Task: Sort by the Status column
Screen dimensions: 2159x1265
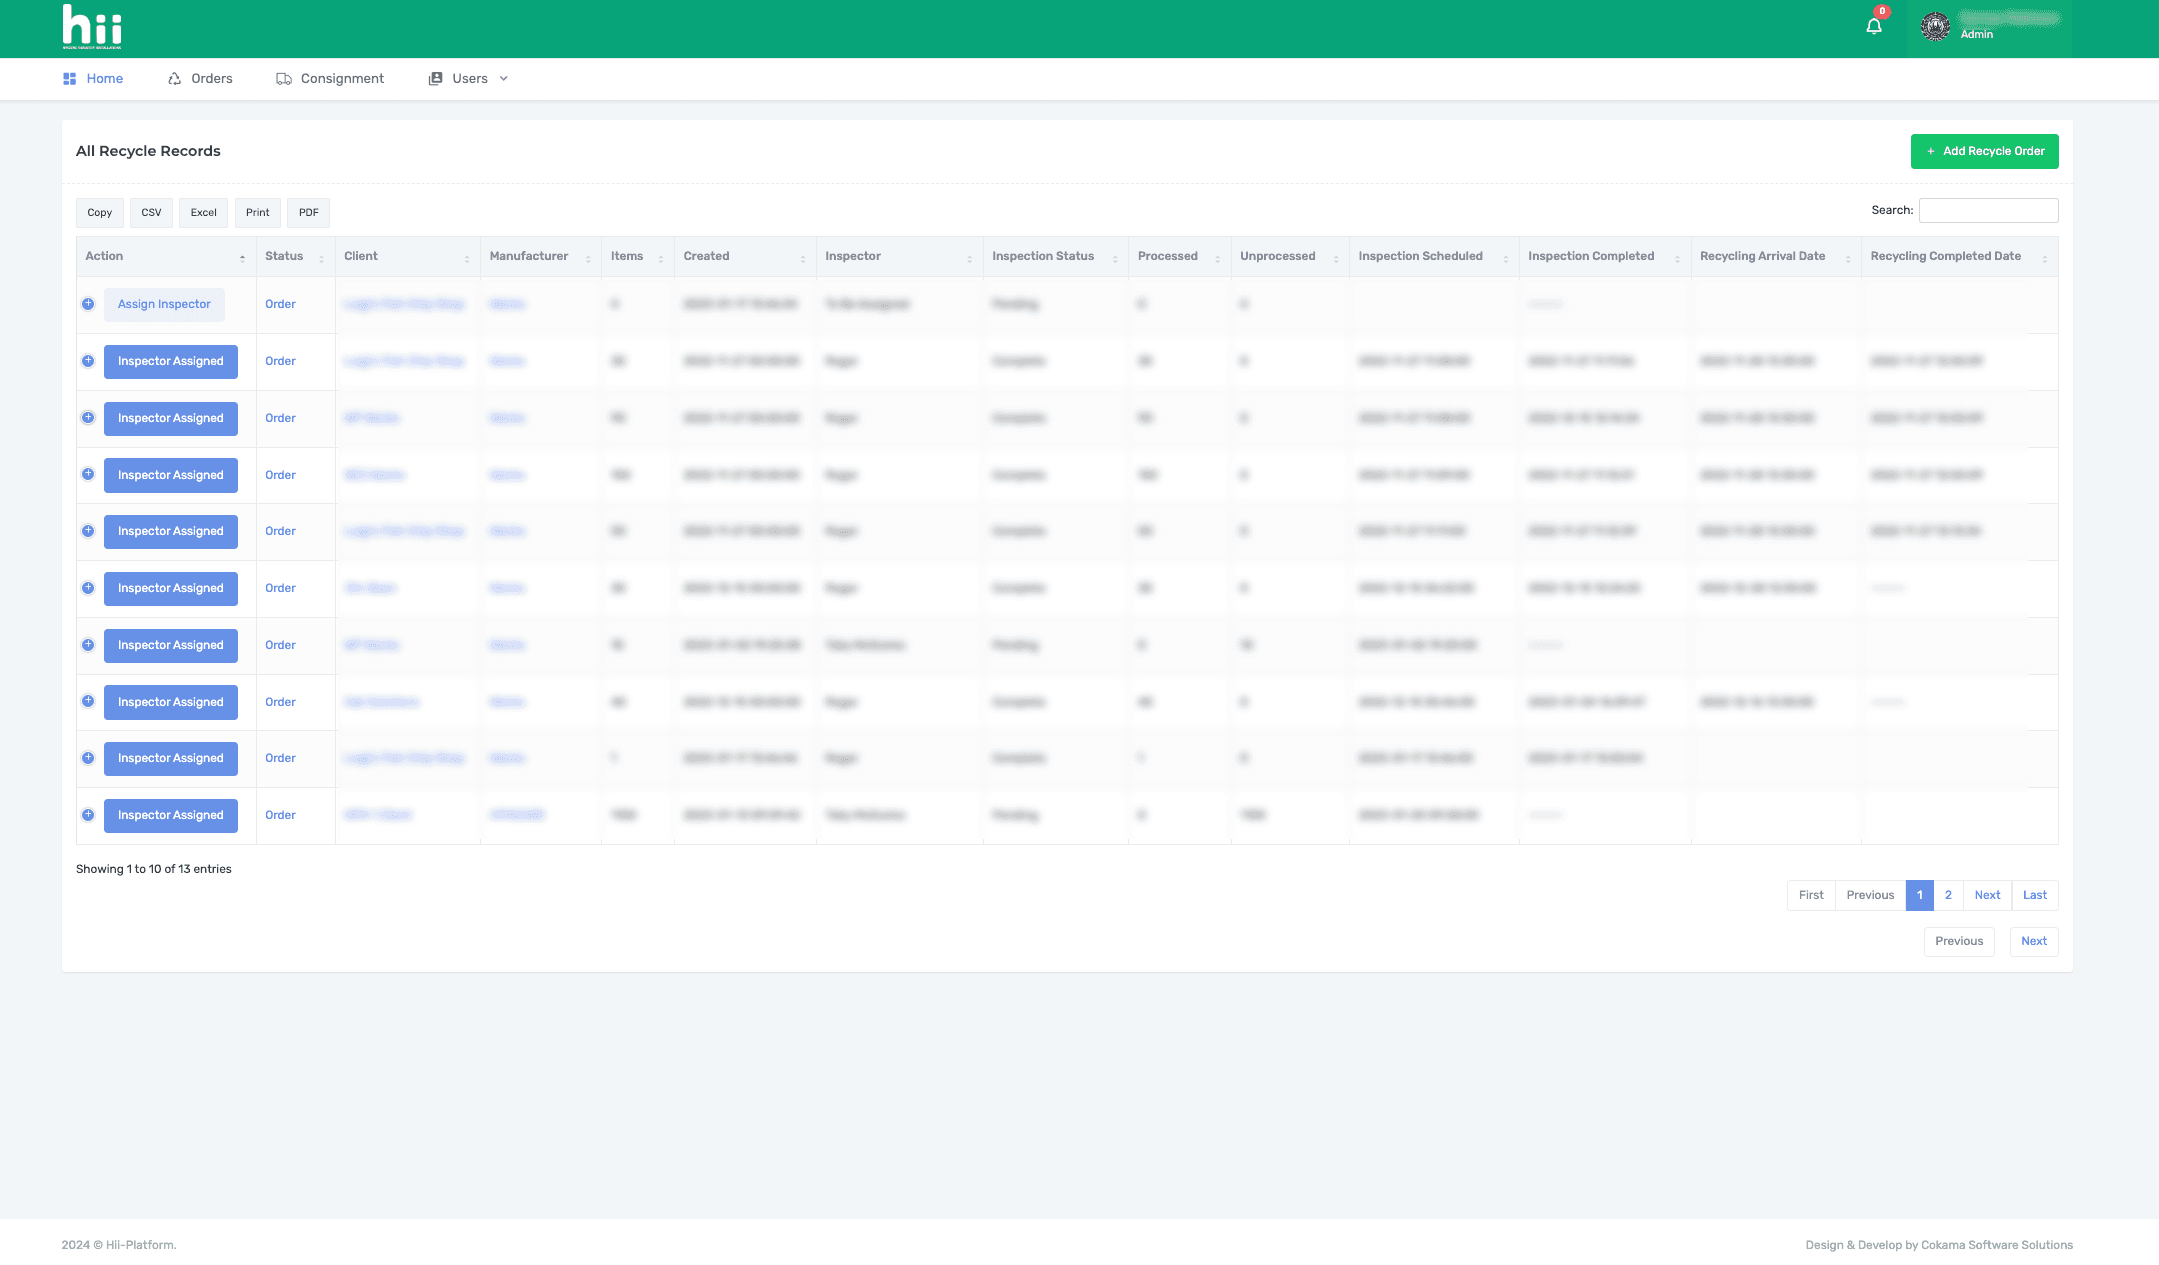Action: (x=295, y=256)
